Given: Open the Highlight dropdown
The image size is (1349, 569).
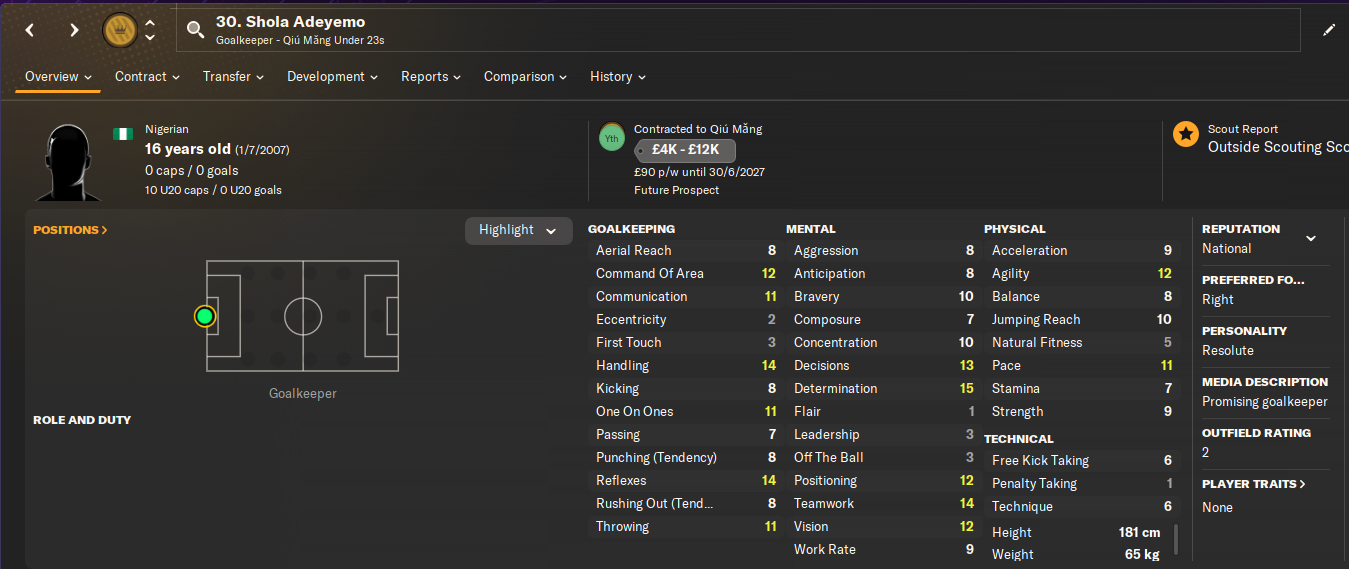Looking at the screenshot, I should tap(518, 230).
